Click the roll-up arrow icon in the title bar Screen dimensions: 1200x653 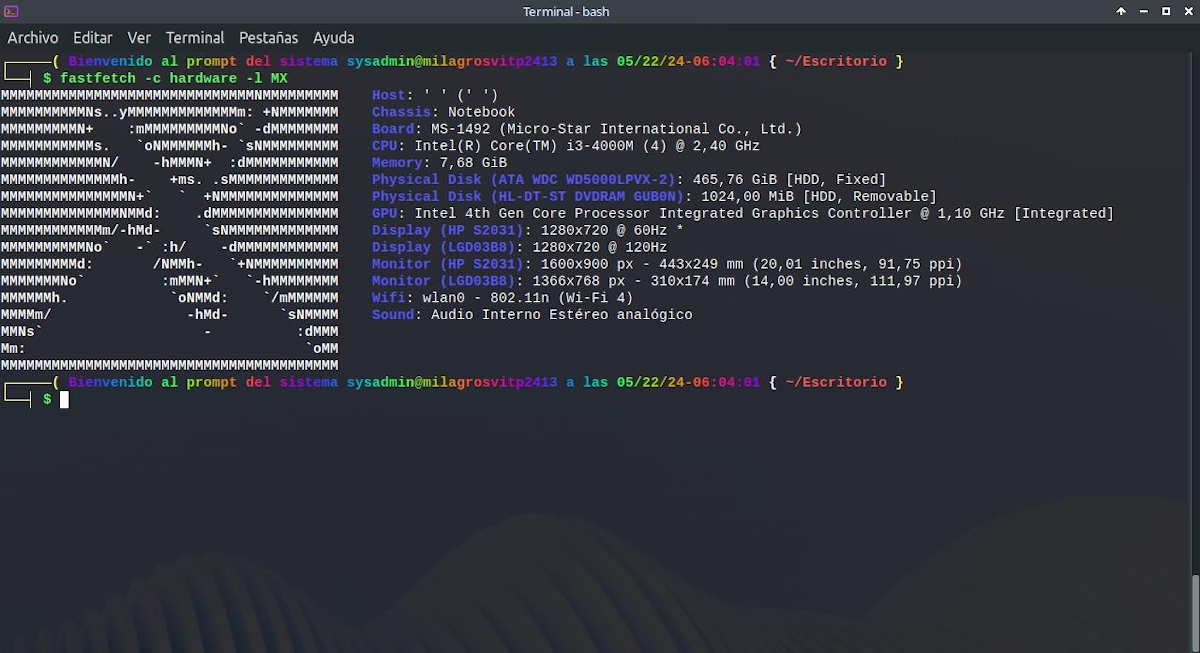point(1121,11)
